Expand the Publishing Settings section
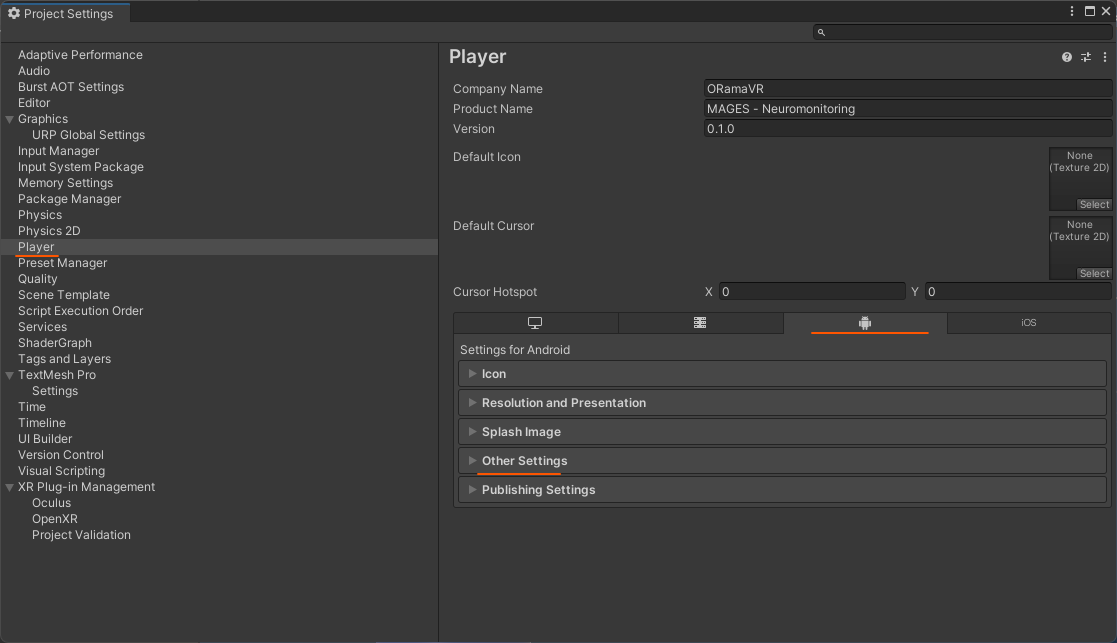 coord(782,490)
